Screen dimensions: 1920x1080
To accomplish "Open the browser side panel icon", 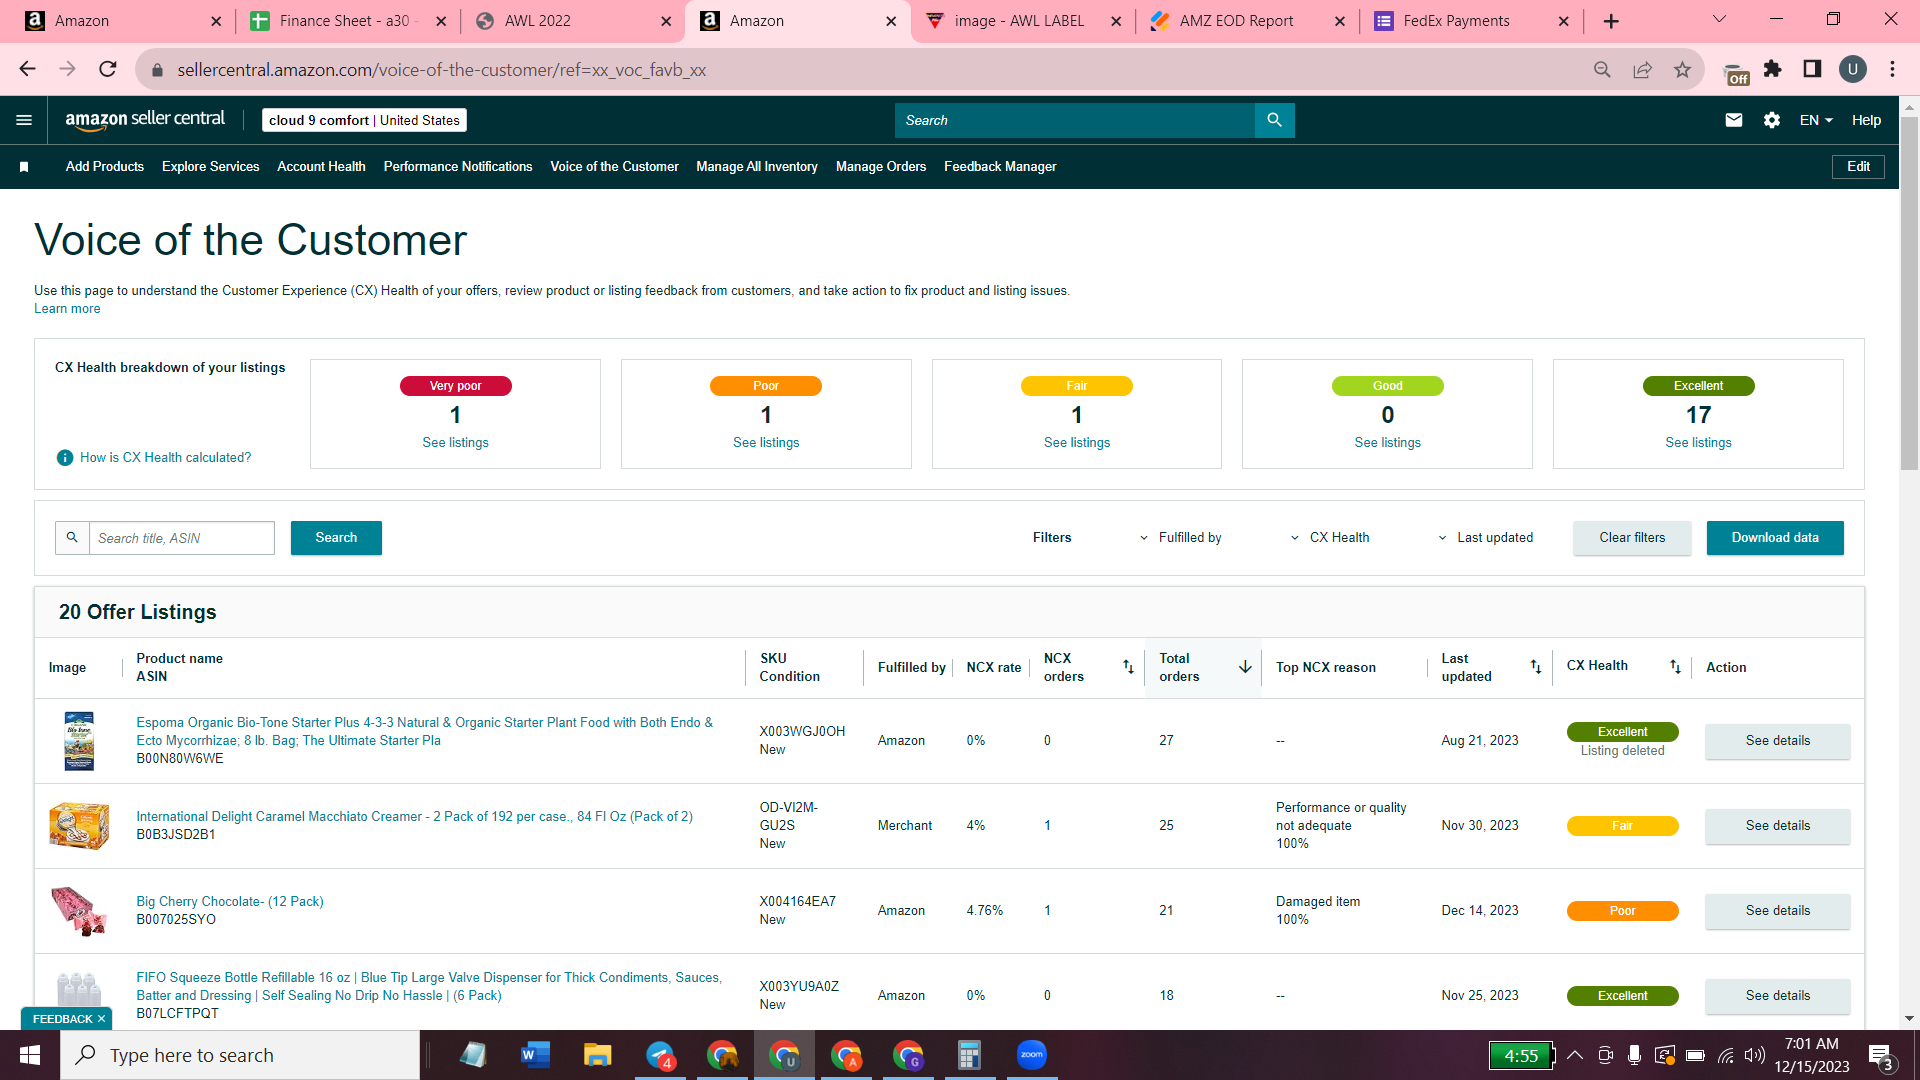I will click(x=1812, y=69).
